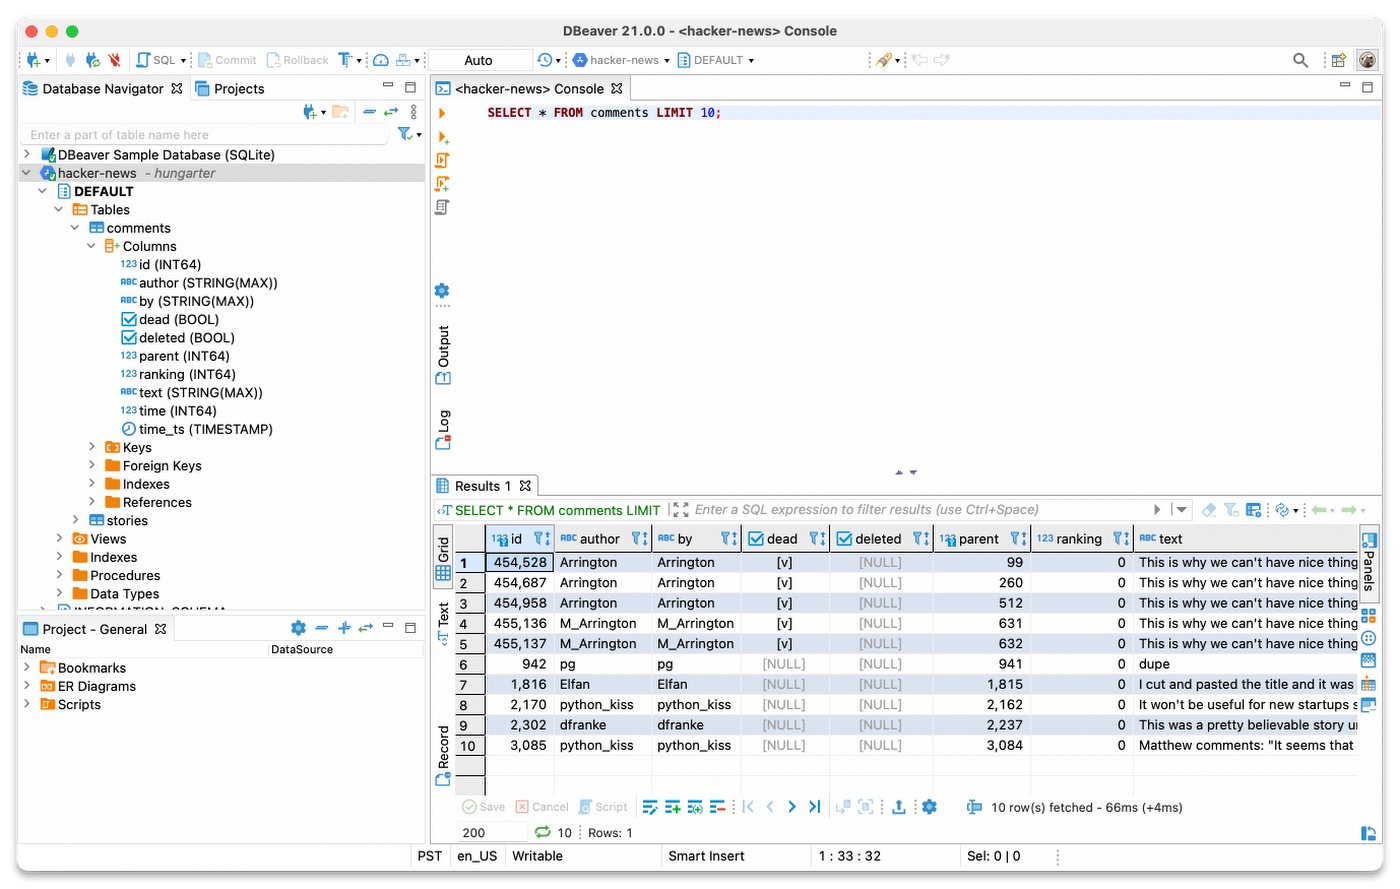
Task: Click the red Disconnect plug icon
Action: tap(115, 60)
